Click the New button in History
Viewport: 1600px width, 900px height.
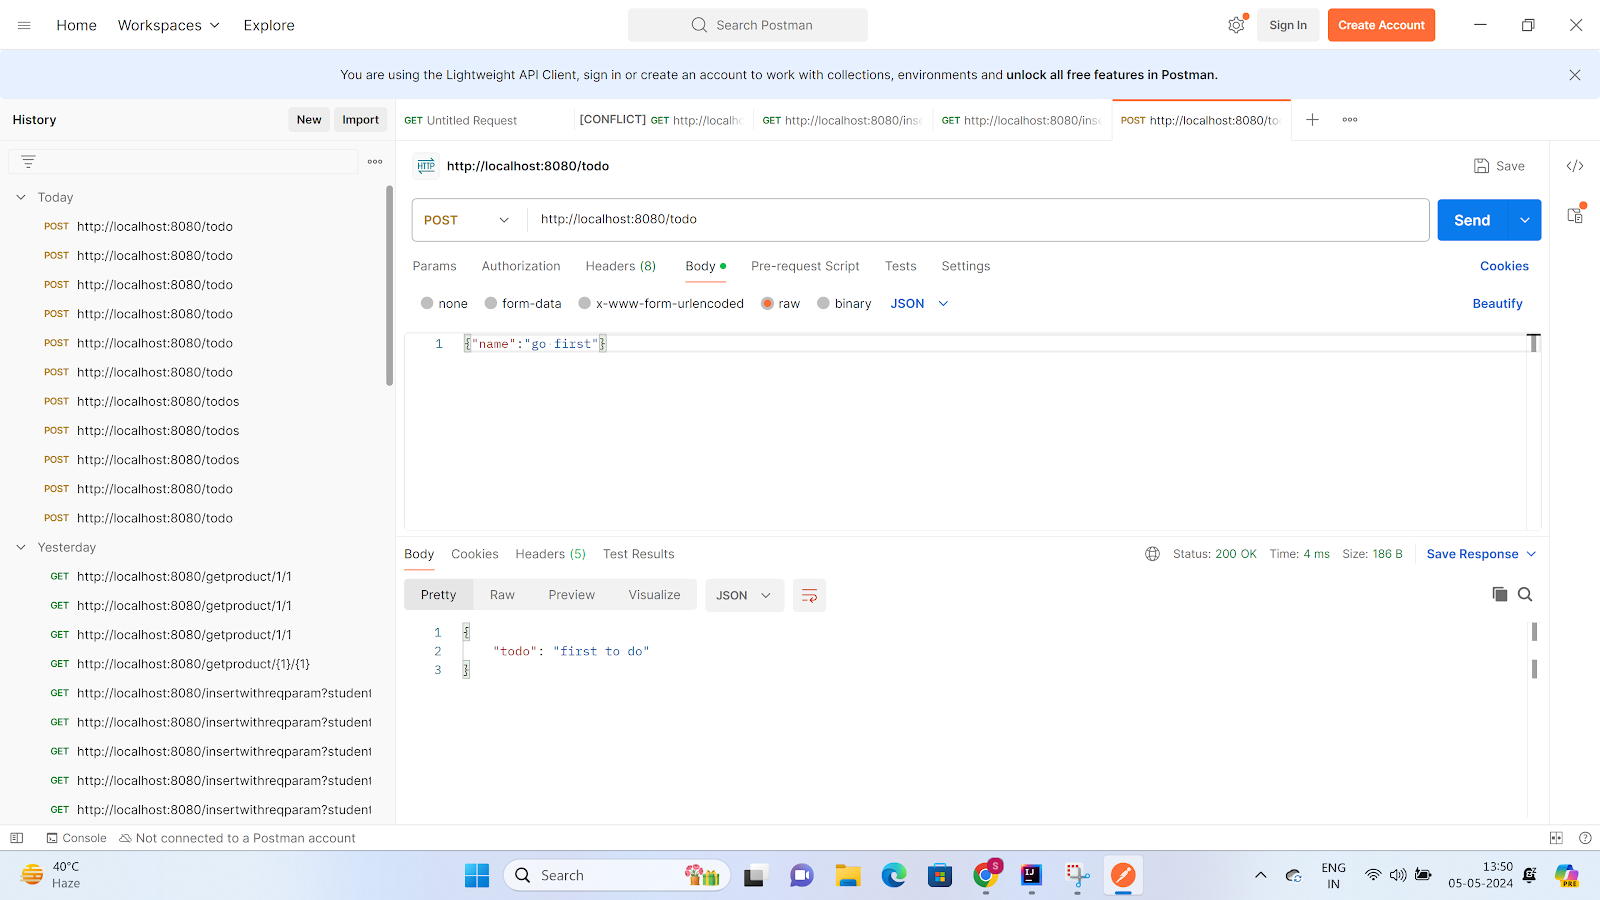tap(309, 120)
